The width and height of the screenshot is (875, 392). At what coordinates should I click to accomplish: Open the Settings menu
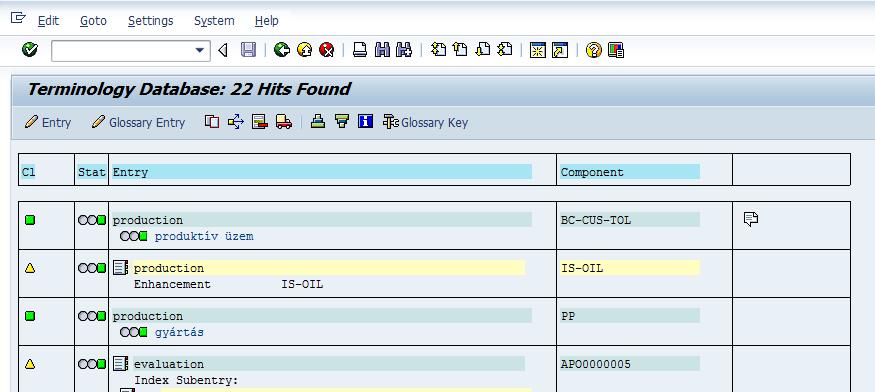click(151, 21)
